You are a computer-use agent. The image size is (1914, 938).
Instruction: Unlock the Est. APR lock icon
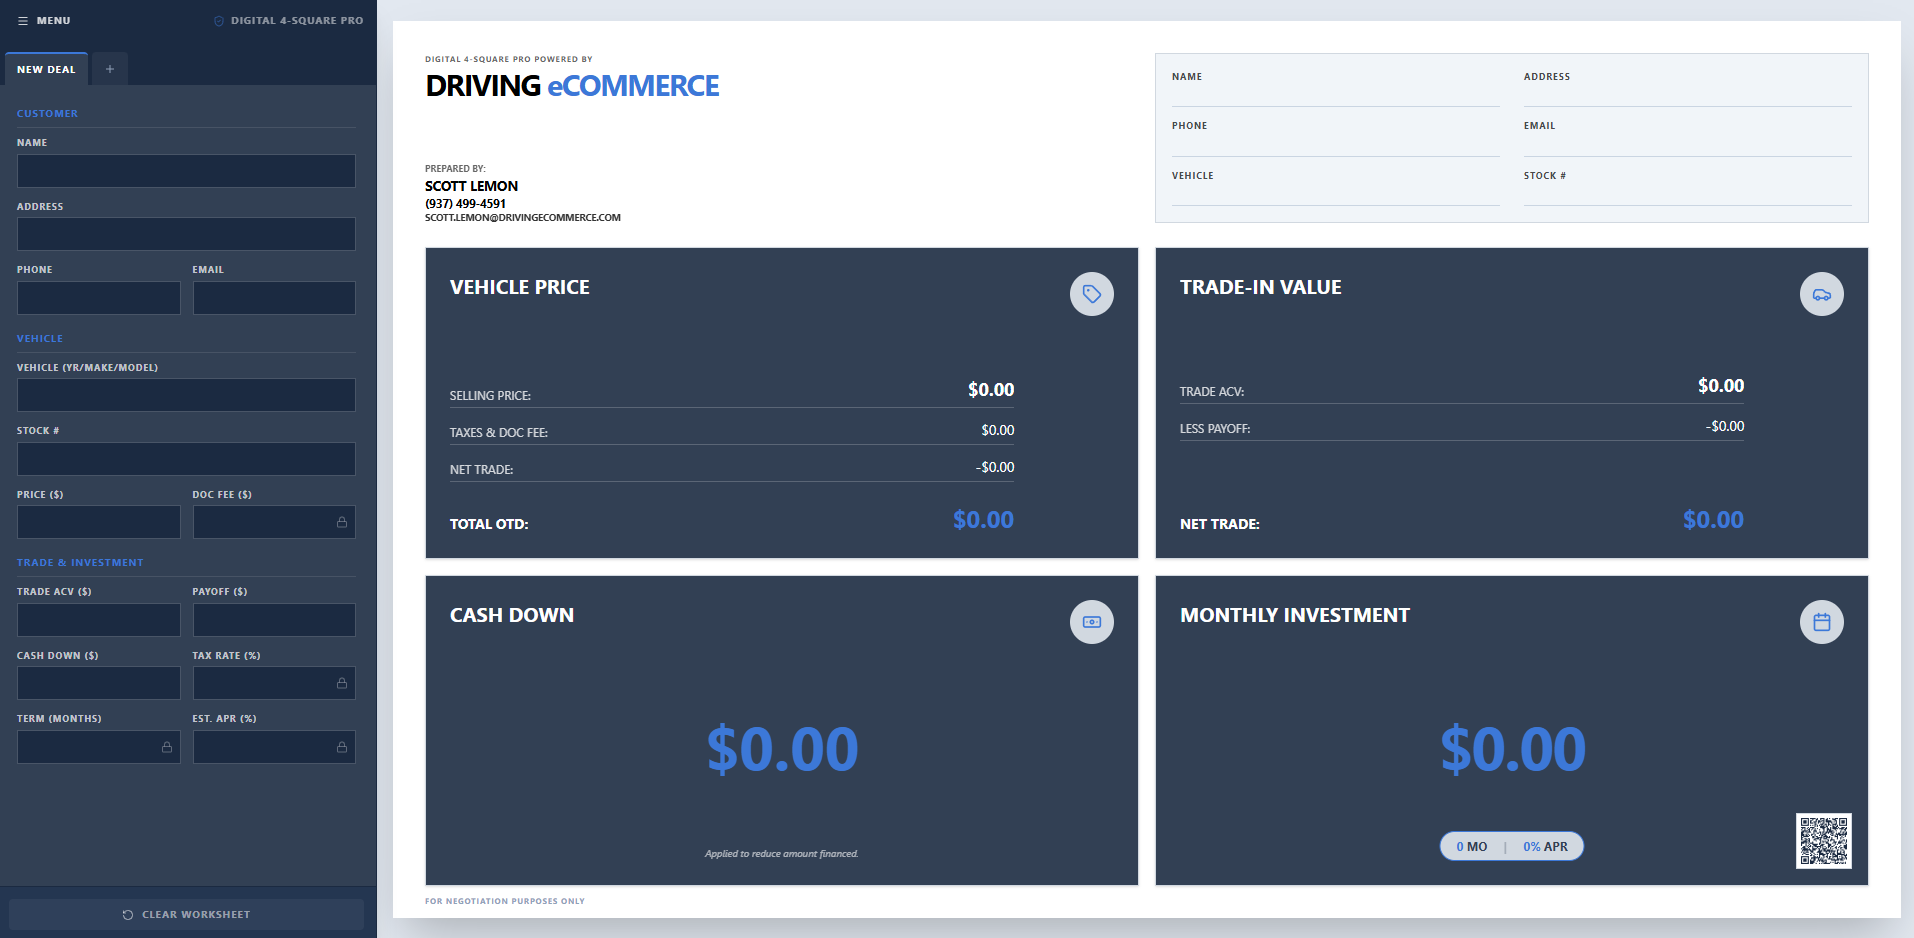coord(342,747)
